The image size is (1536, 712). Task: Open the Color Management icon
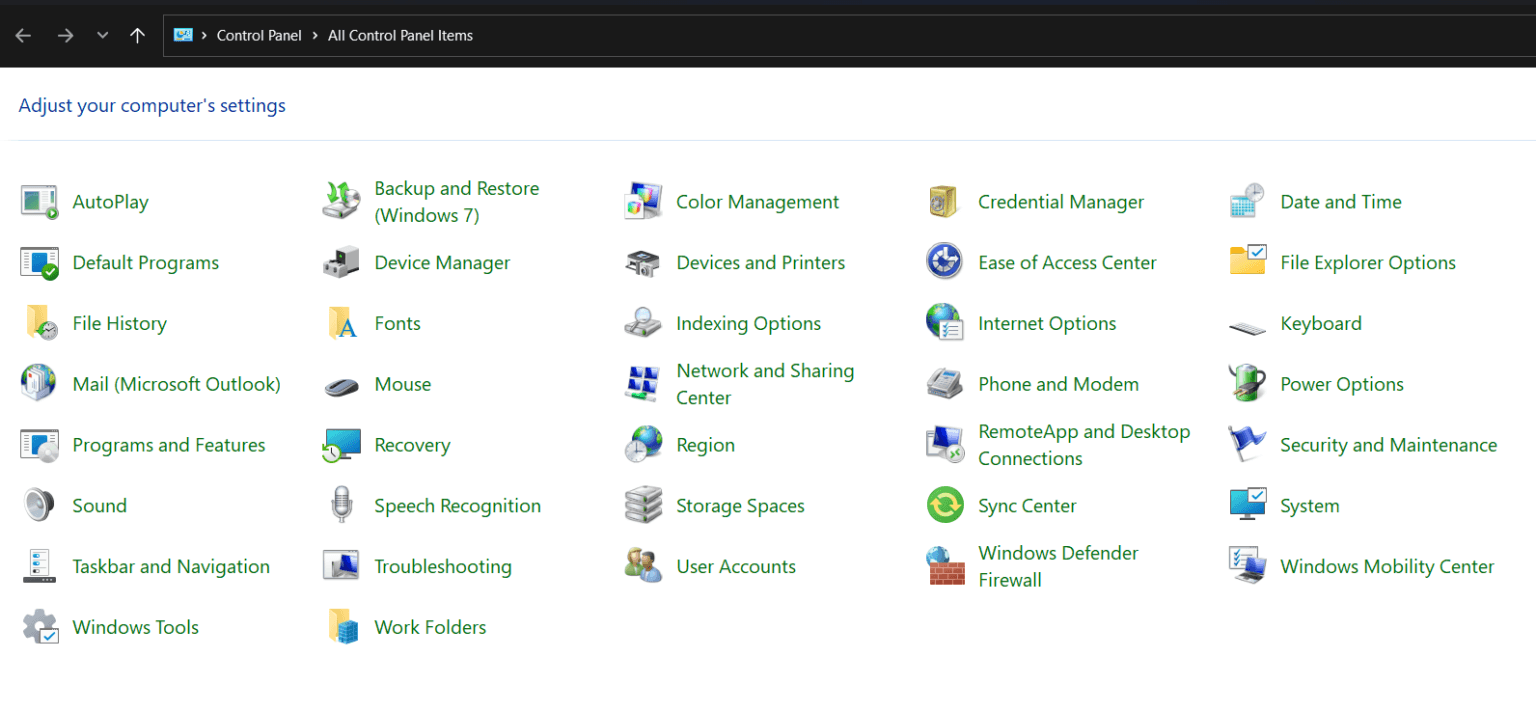coord(644,202)
